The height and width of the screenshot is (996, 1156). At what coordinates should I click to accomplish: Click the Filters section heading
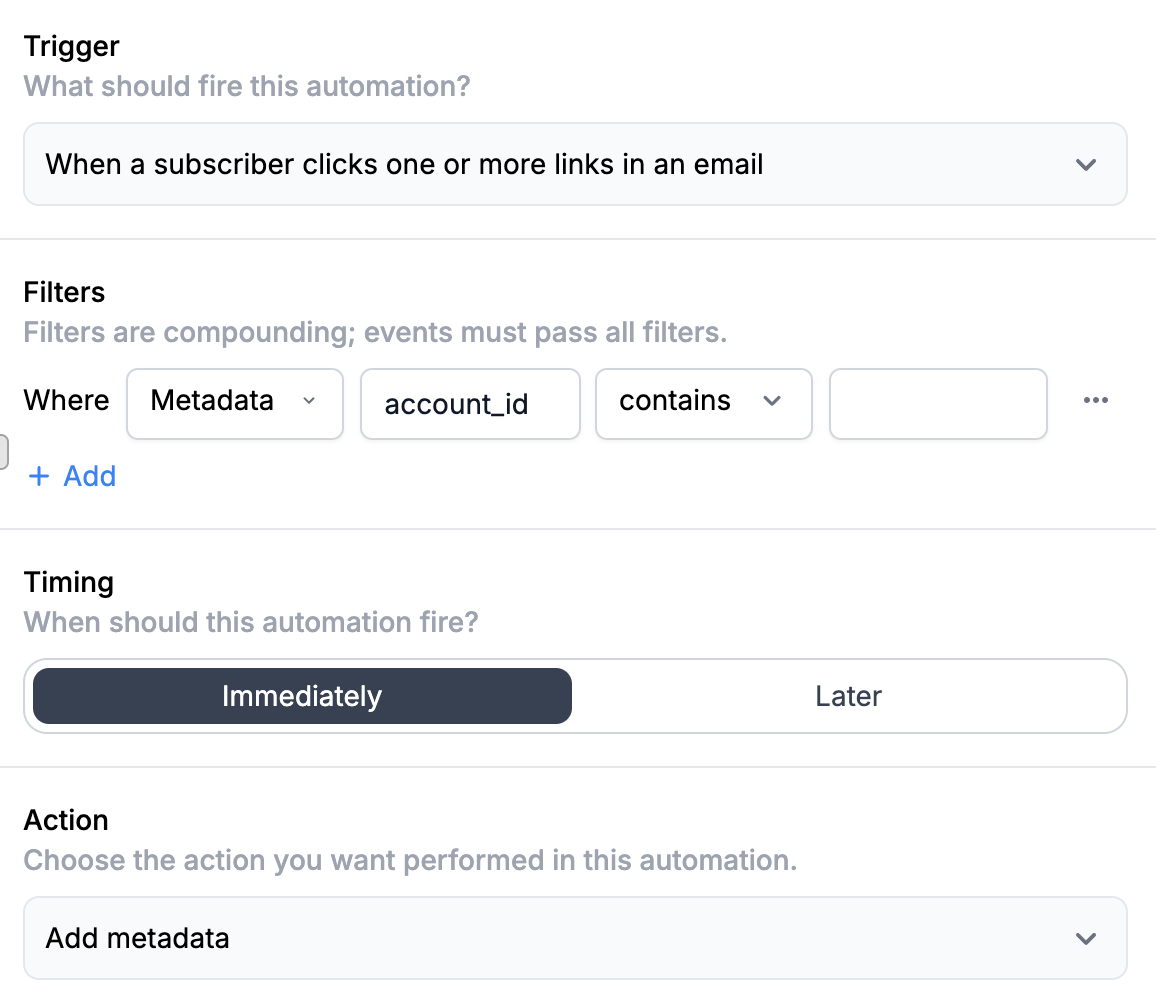[64, 292]
